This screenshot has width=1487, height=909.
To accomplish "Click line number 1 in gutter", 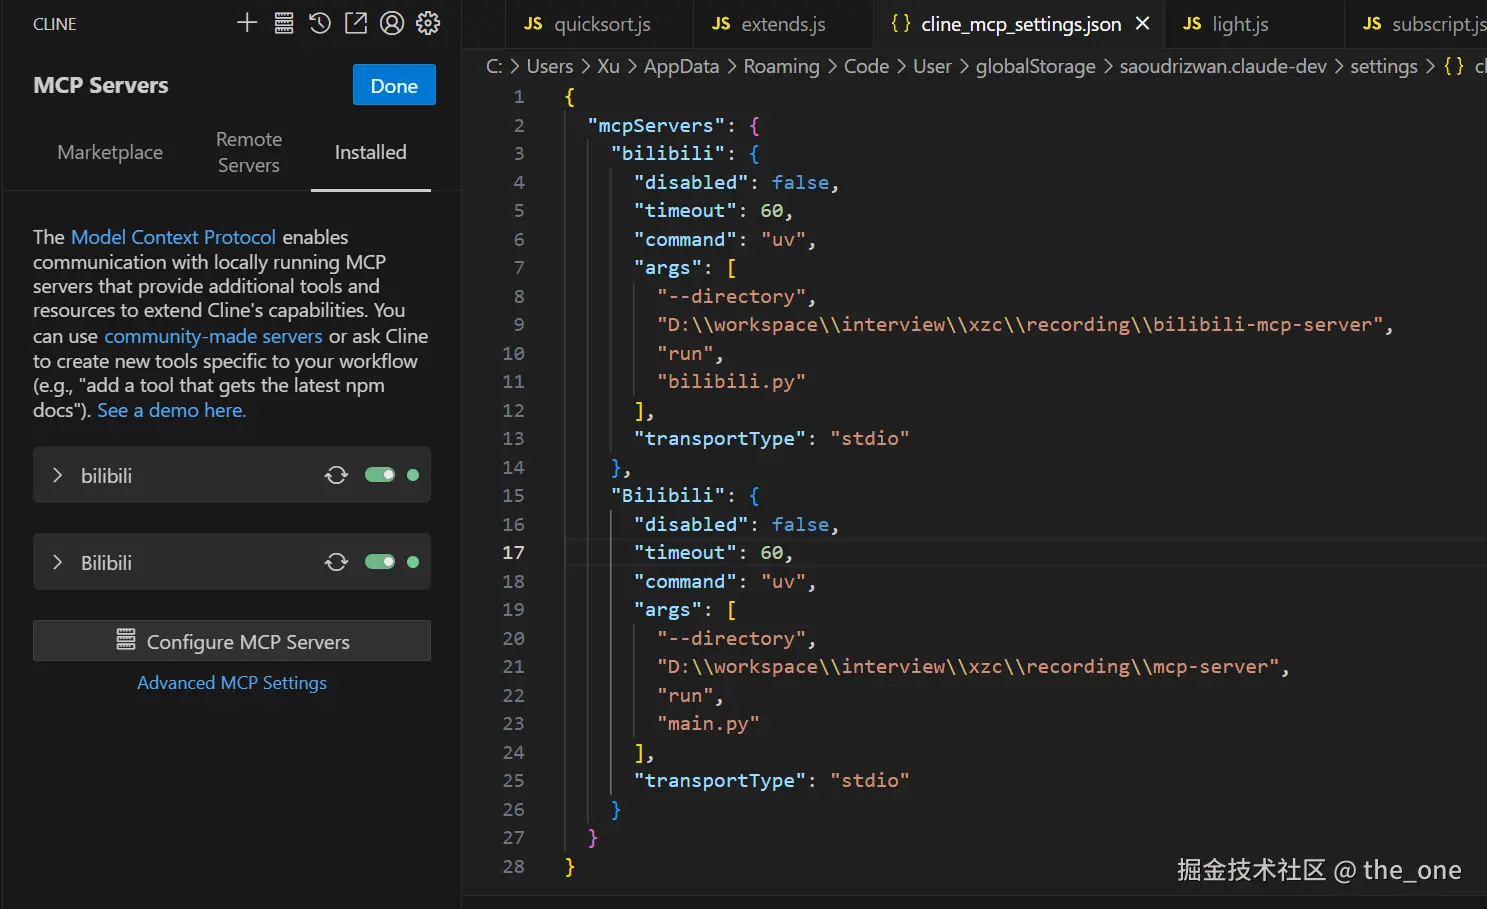I will click(x=518, y=96).
